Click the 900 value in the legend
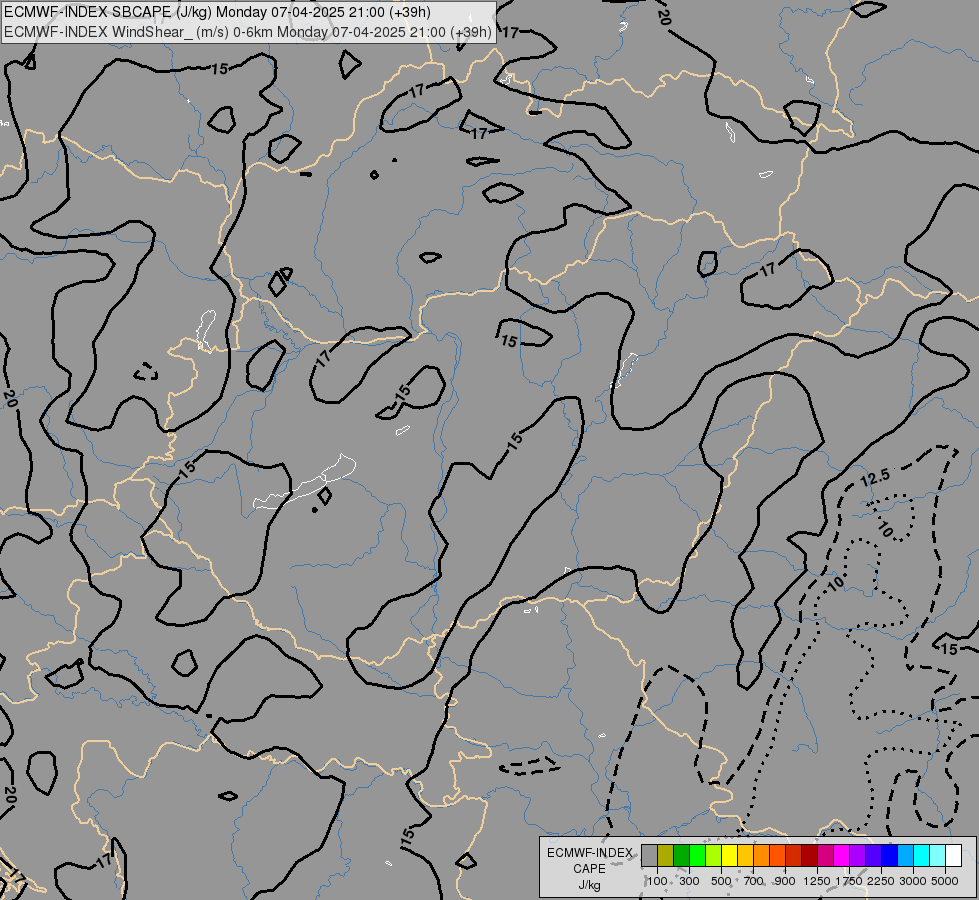 click(785, 881)
